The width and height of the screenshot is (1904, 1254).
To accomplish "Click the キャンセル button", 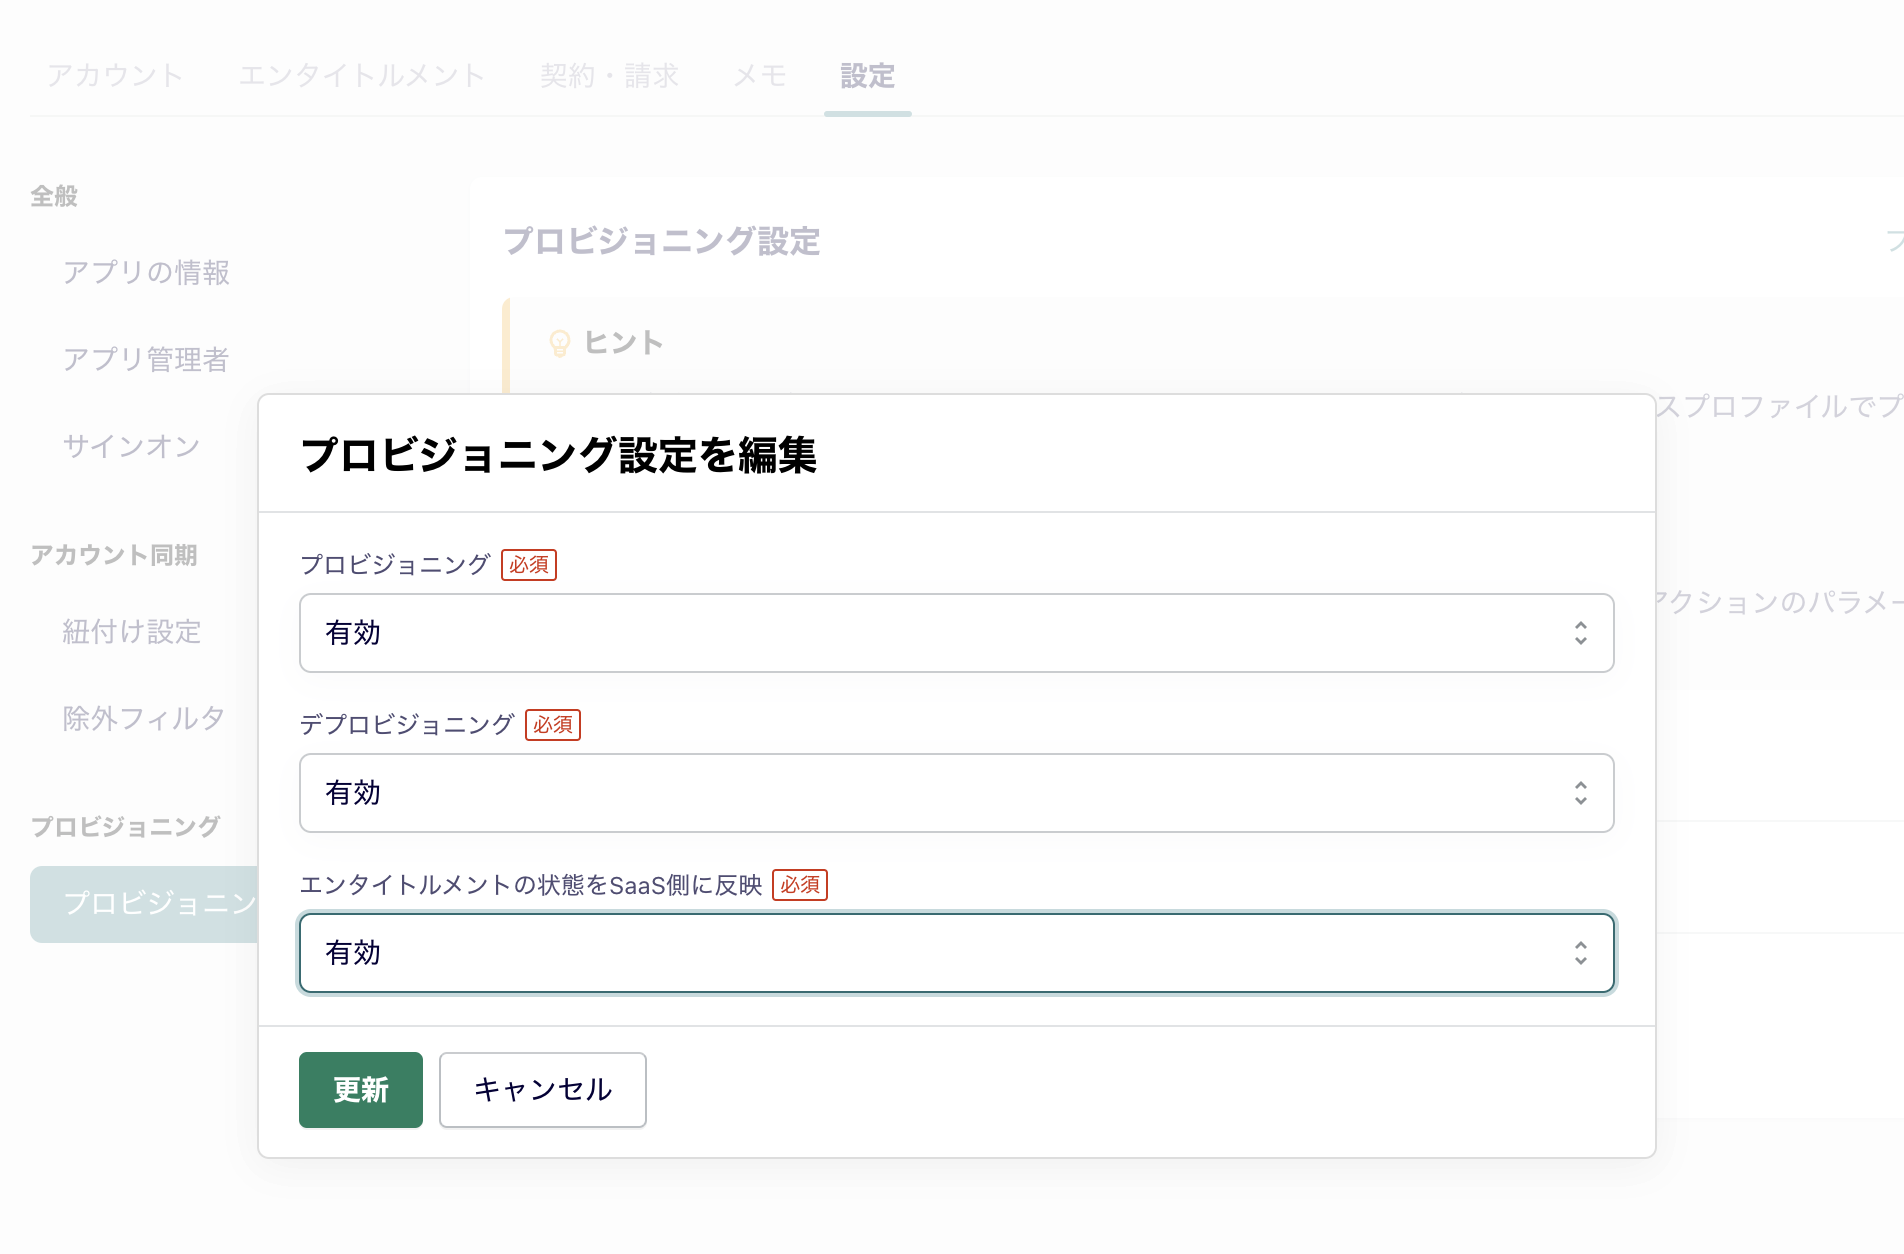I will coord(542,1090).
